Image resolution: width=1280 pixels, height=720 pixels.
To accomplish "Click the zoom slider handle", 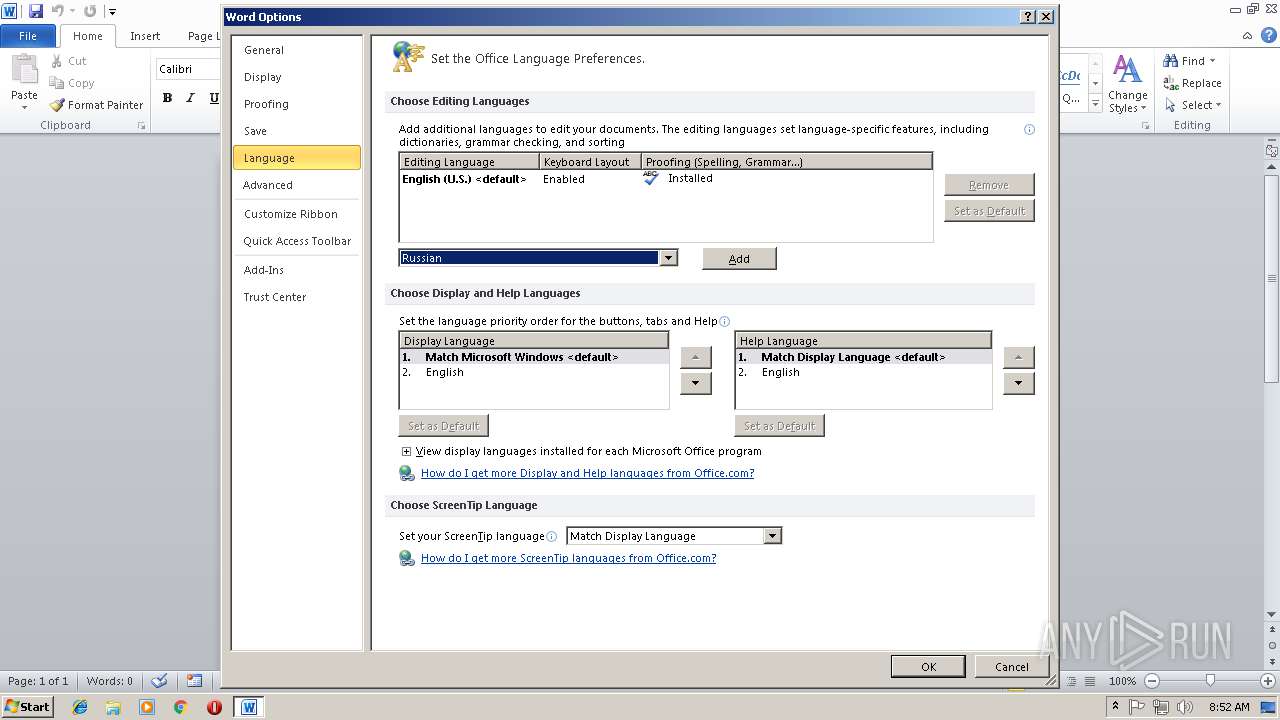I will (x=1210, y=681).
